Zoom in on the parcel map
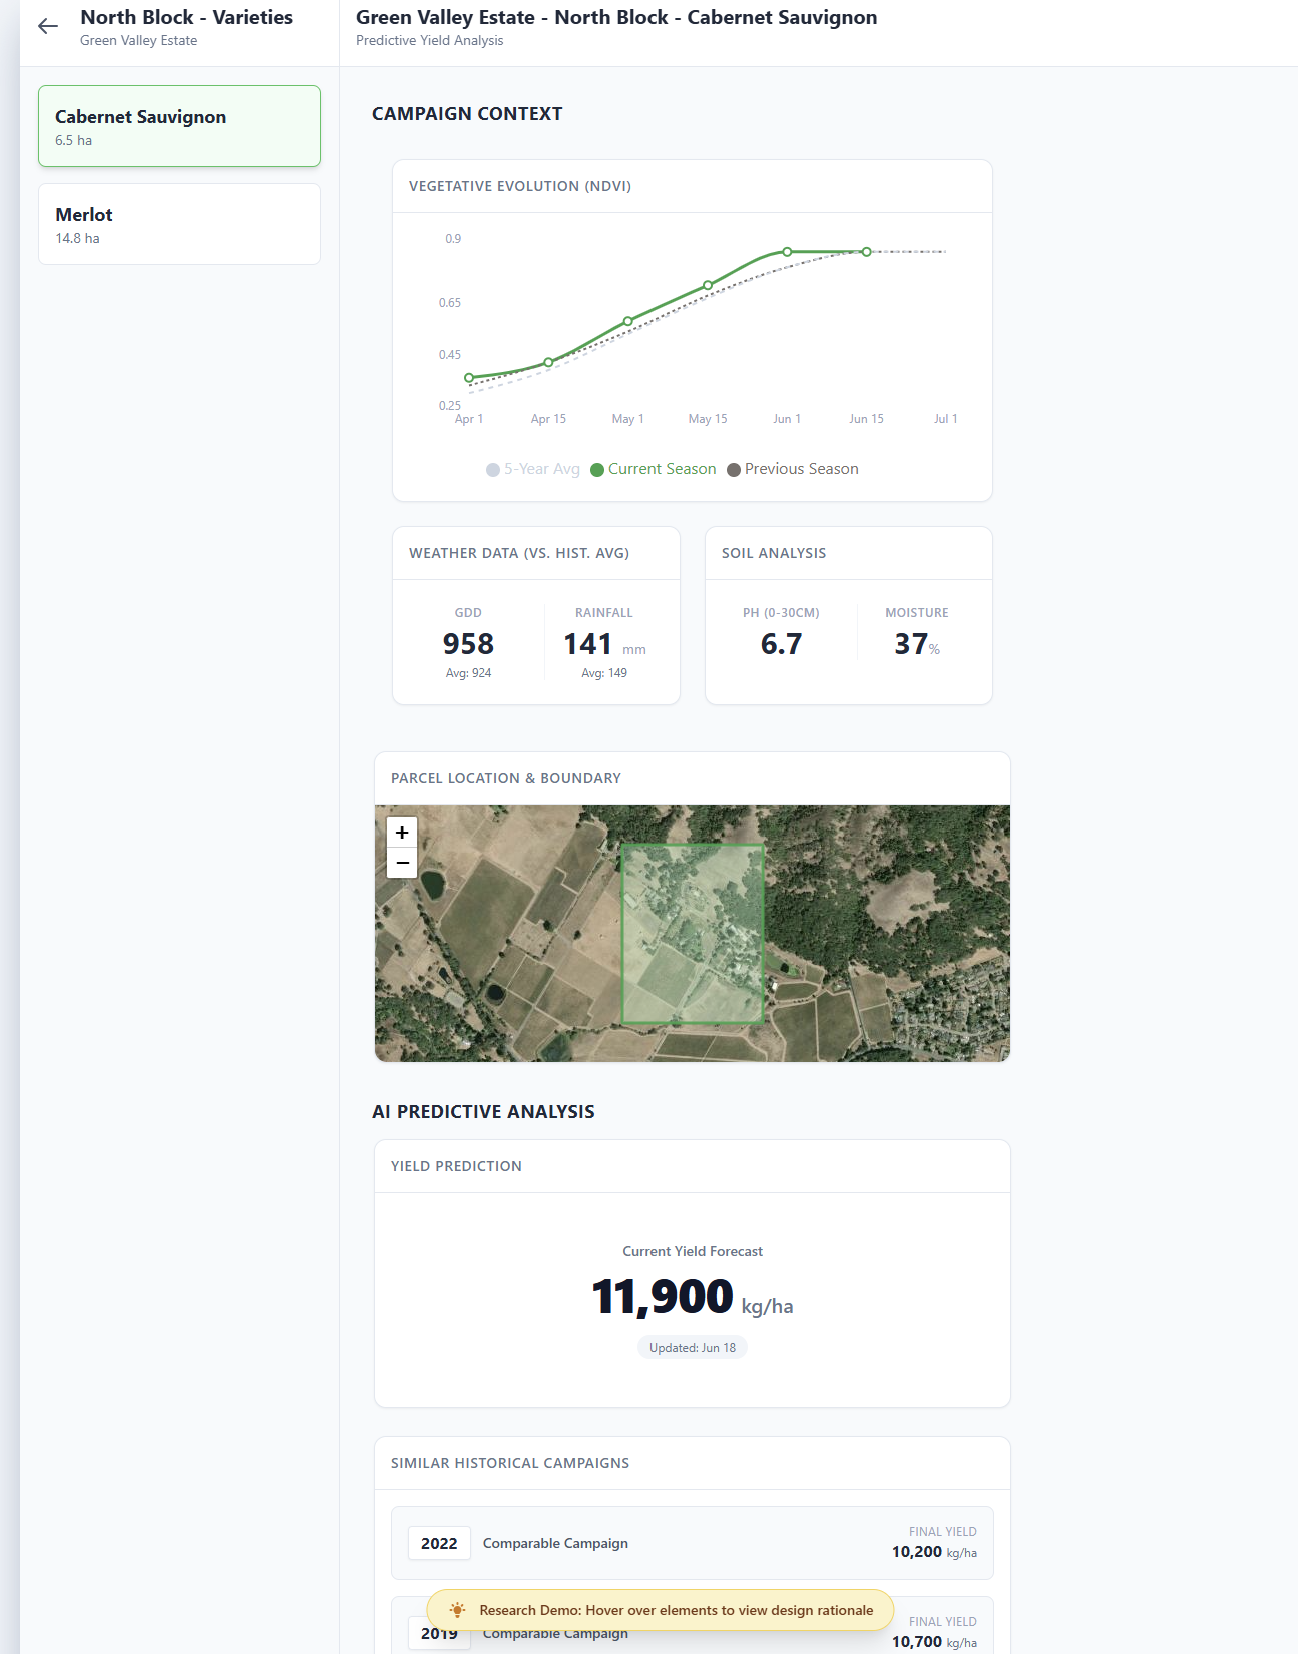Viewport: 1298px width, 1654px height. click(402, 832)
